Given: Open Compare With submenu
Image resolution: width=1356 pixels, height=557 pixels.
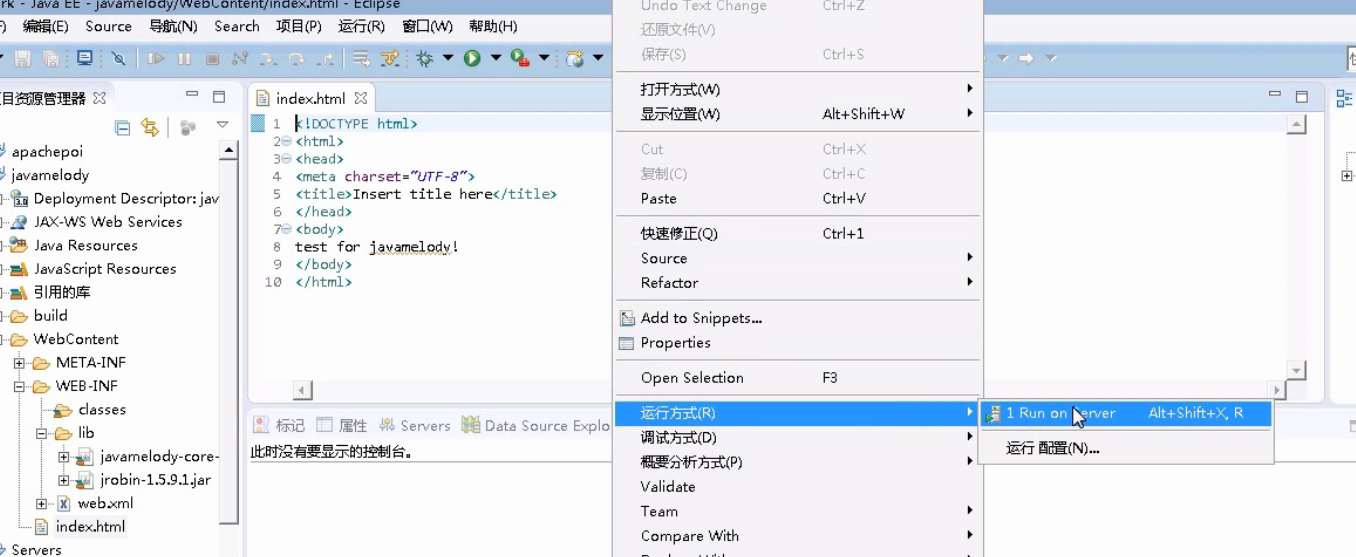Looking at the screenshot, I should click(x=797, y=535).
